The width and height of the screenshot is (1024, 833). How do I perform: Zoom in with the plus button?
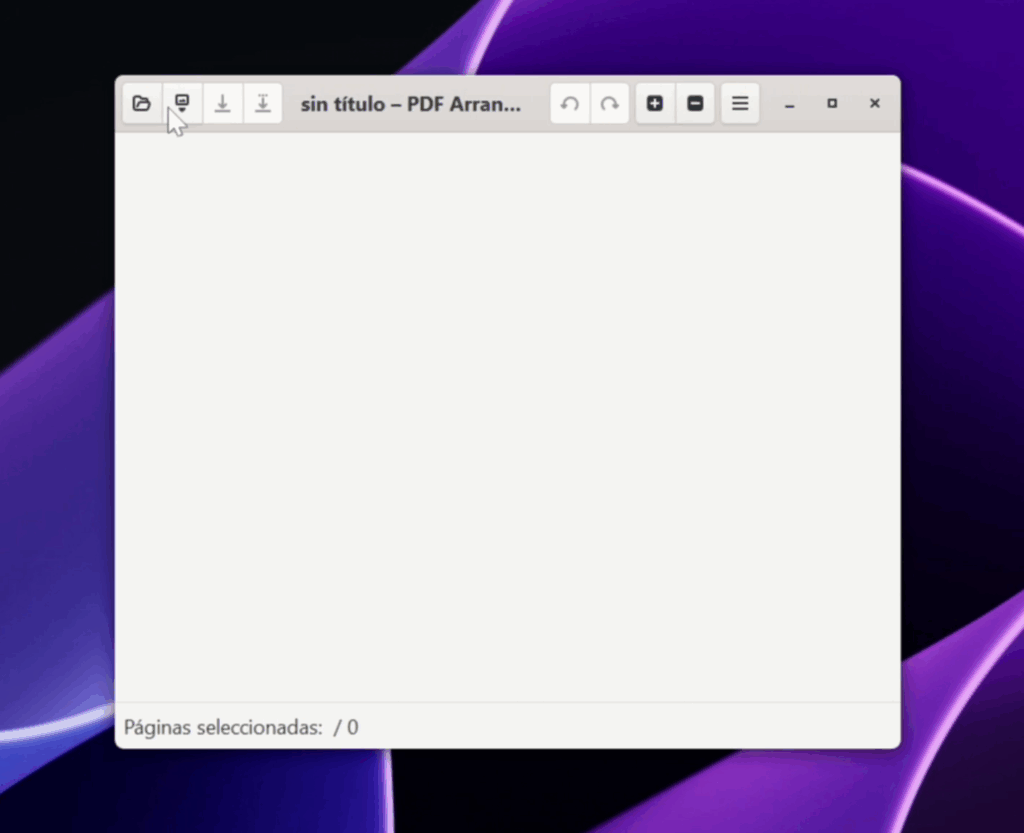coord(655,103)
